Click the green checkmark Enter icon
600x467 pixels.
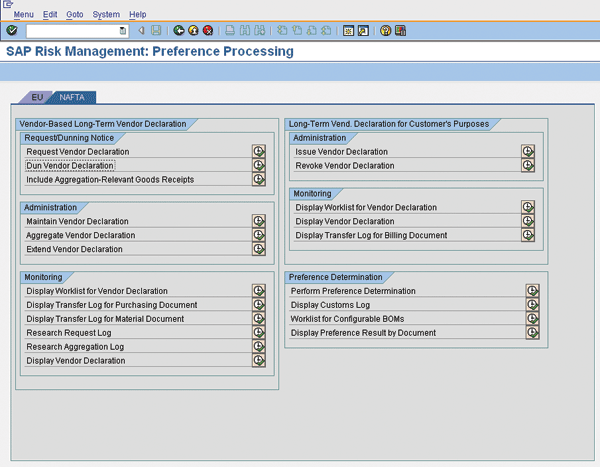tap(12, 30)
